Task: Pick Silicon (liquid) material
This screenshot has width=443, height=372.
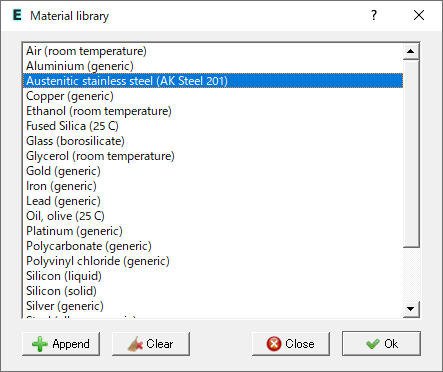Action: tap(213, 276)
